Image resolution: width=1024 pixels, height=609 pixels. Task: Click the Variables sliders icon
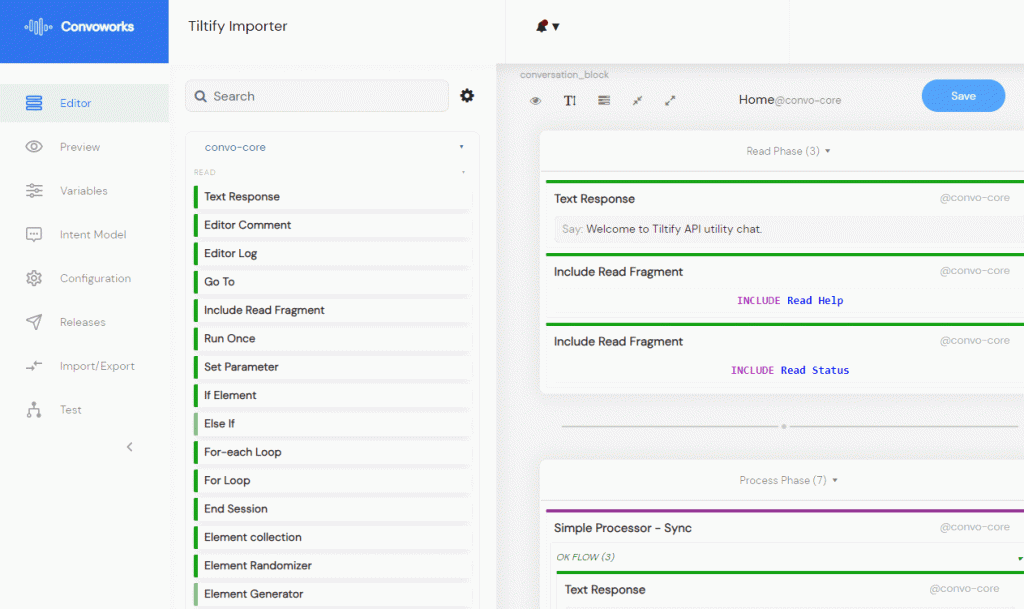coord(34,191)
